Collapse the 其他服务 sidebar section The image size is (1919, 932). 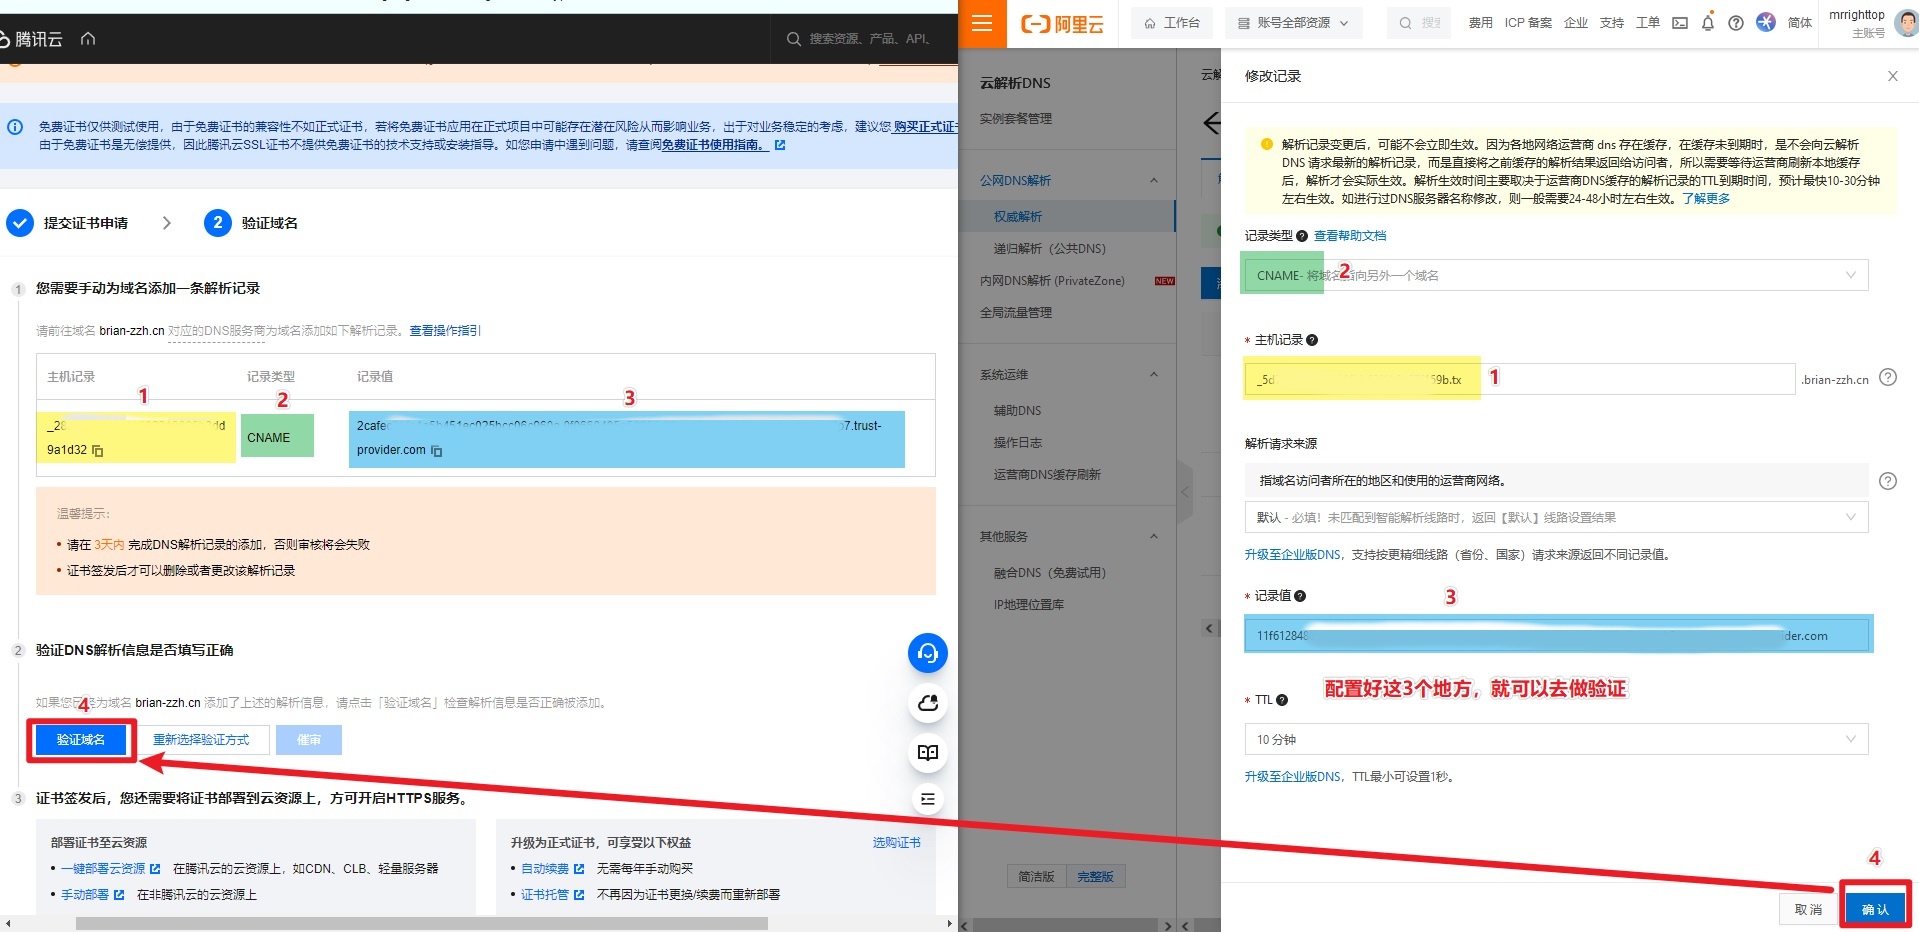(1154, 537)
